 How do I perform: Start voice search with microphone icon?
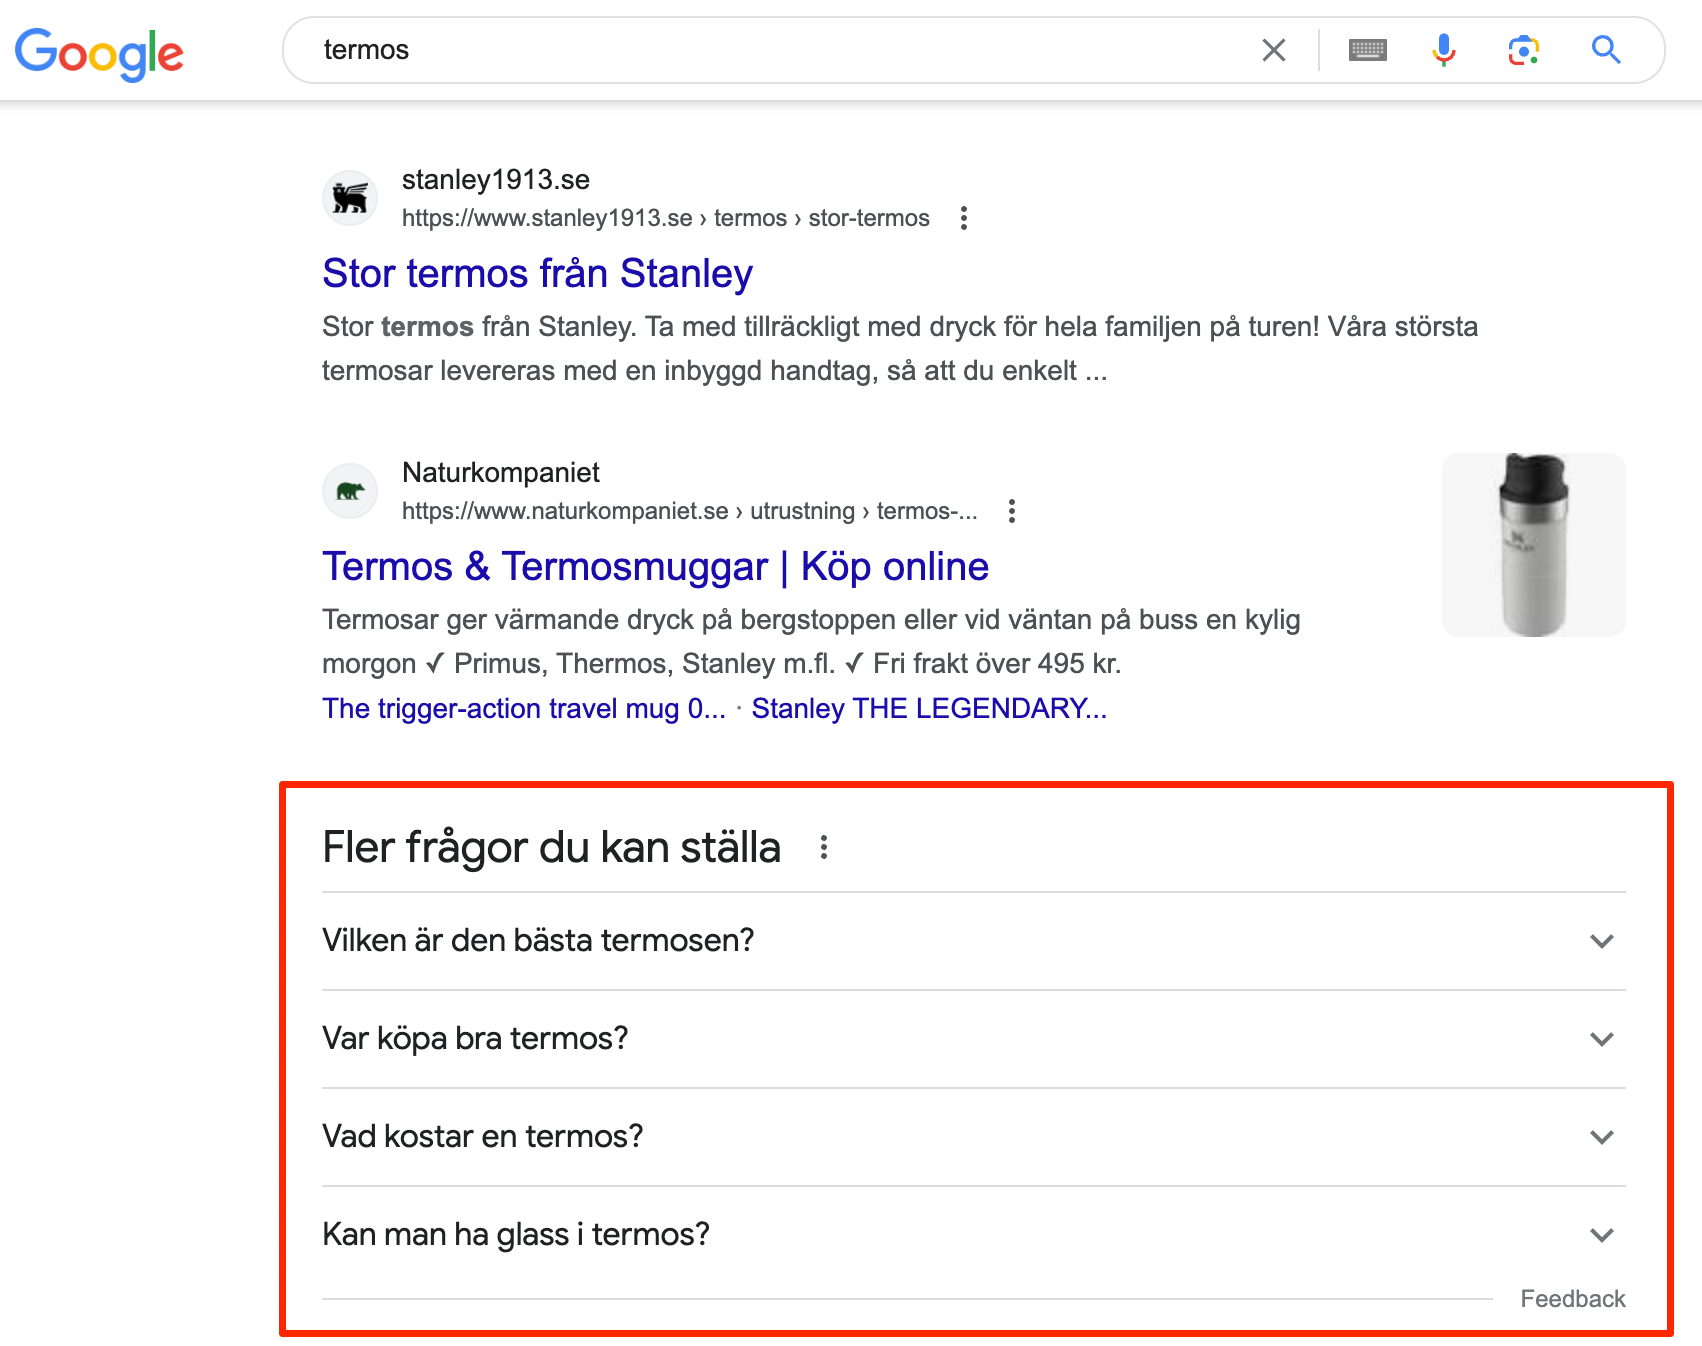pos(1443,50)
